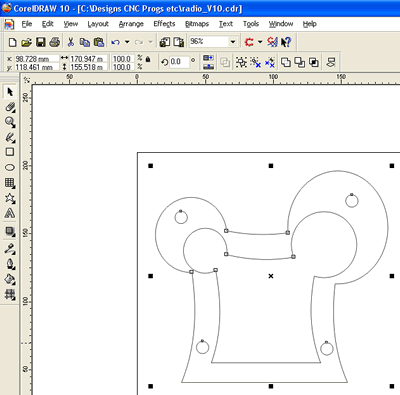Viewport: 400px width, 395px height.
Task: Select the Shape tool in toolbox
Action: coord(10,107)
